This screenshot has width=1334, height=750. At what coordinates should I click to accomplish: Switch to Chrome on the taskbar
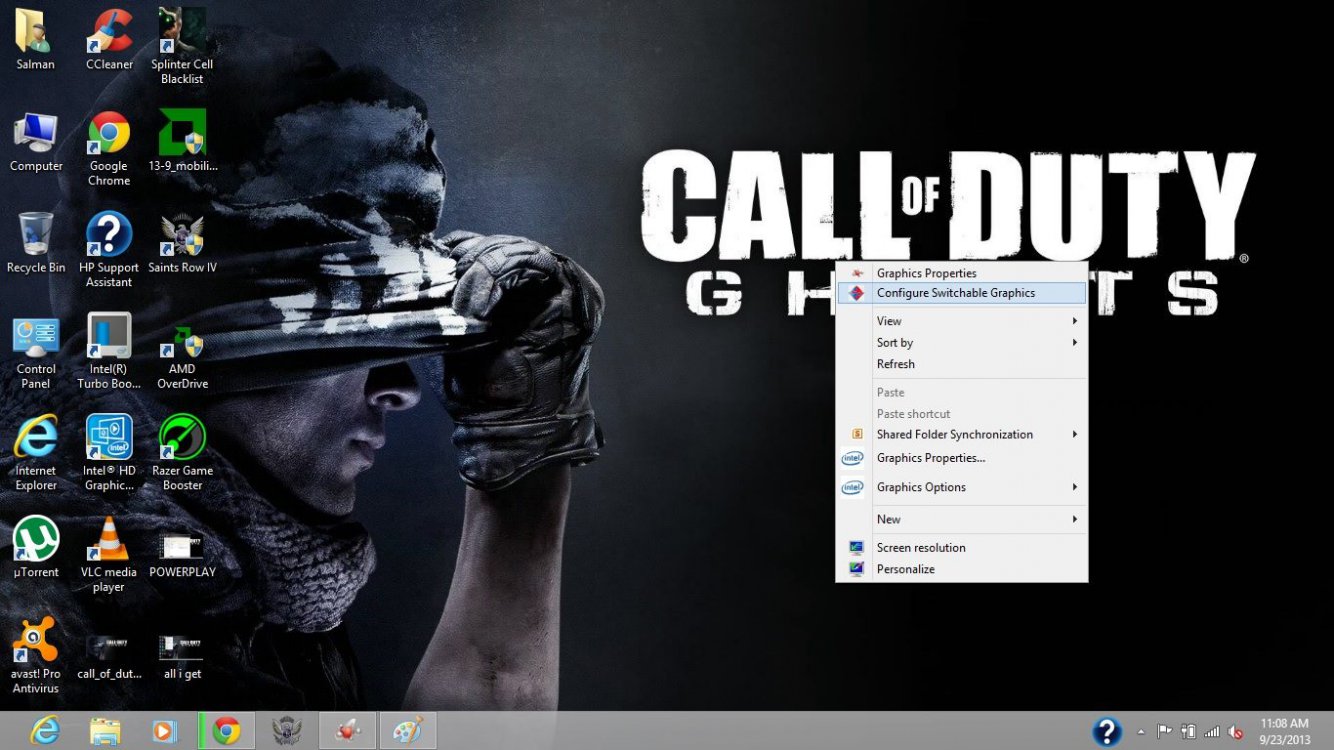(x=226, y=731)
